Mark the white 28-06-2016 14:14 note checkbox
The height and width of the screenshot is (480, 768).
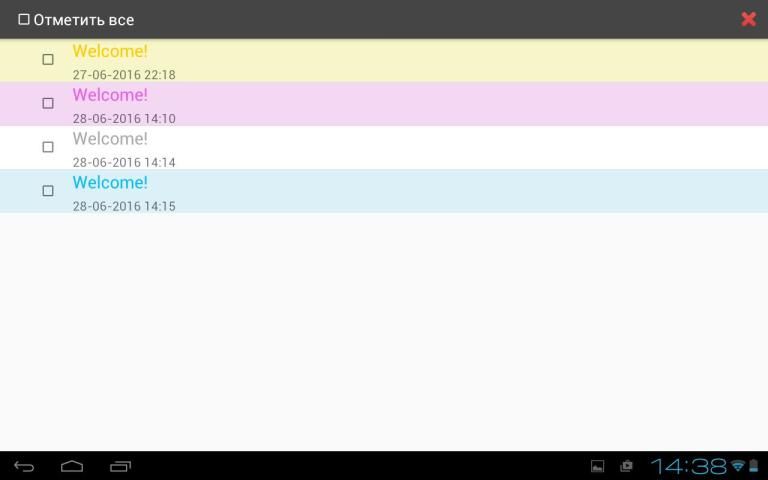click(x=48, y=147)
